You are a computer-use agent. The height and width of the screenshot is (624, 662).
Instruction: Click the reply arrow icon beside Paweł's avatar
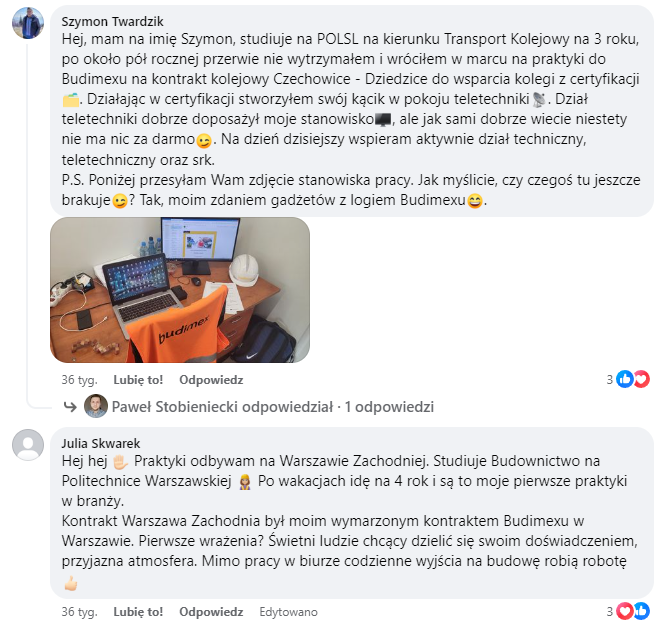click(x=70, y=407)
